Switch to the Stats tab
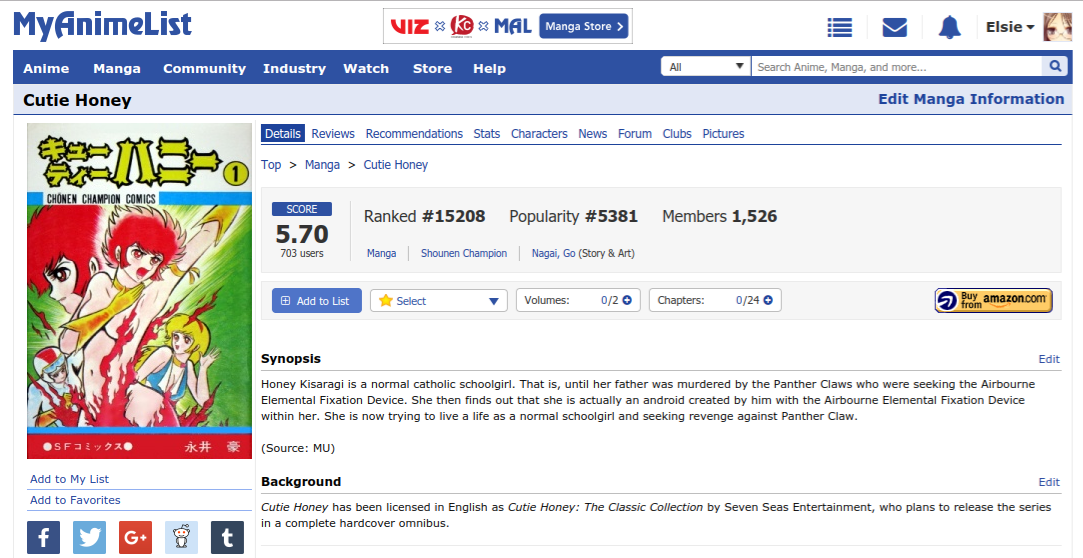 (487, 133)
